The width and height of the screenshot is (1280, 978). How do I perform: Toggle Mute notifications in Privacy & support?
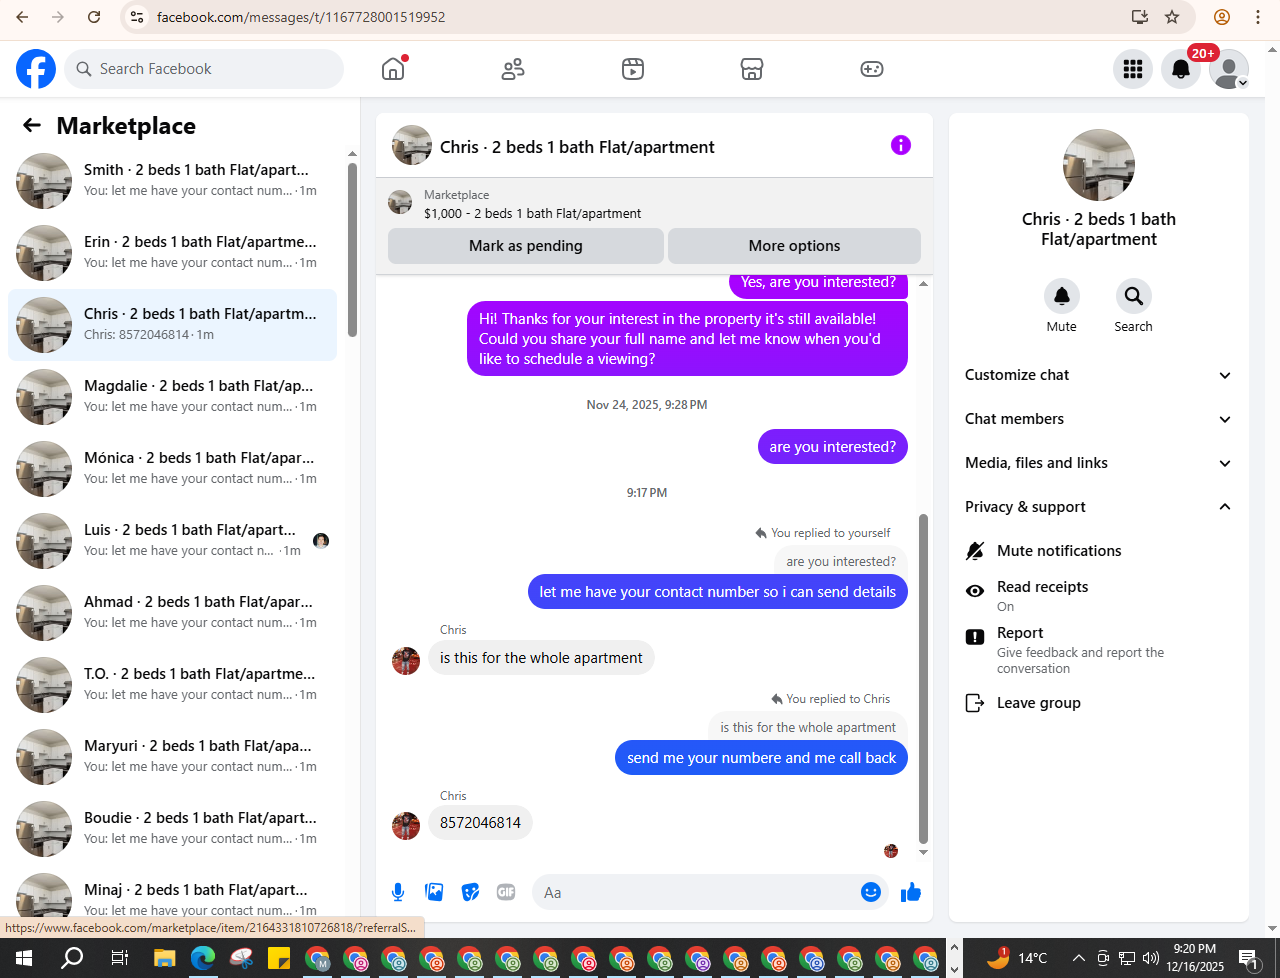coord(1098,551)
